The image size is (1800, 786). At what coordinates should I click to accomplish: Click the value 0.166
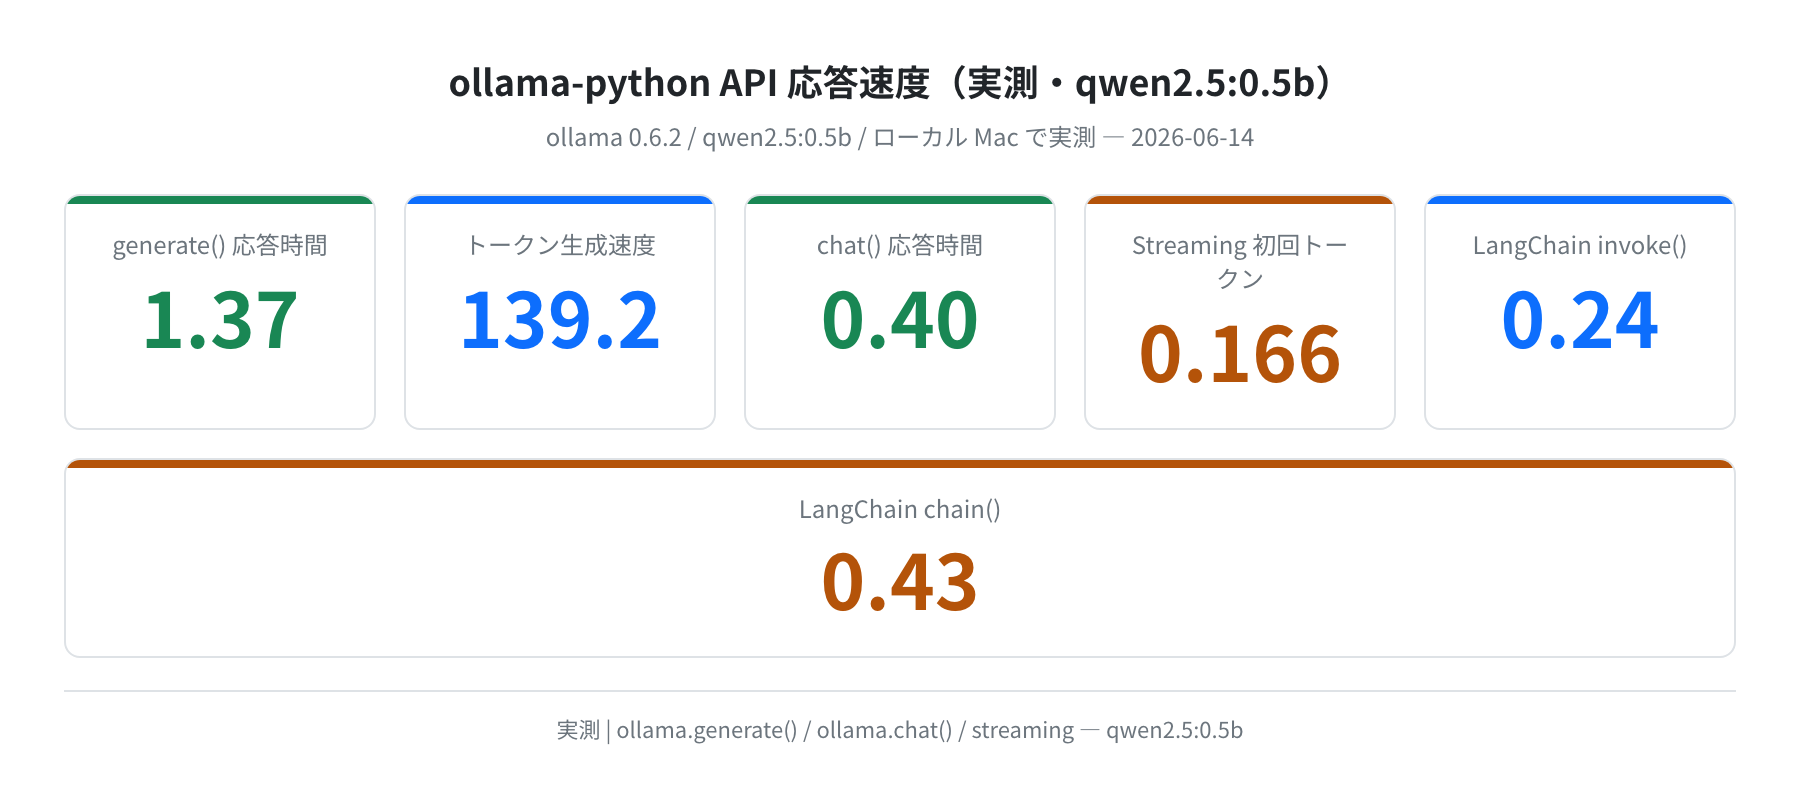point(1240,354)
